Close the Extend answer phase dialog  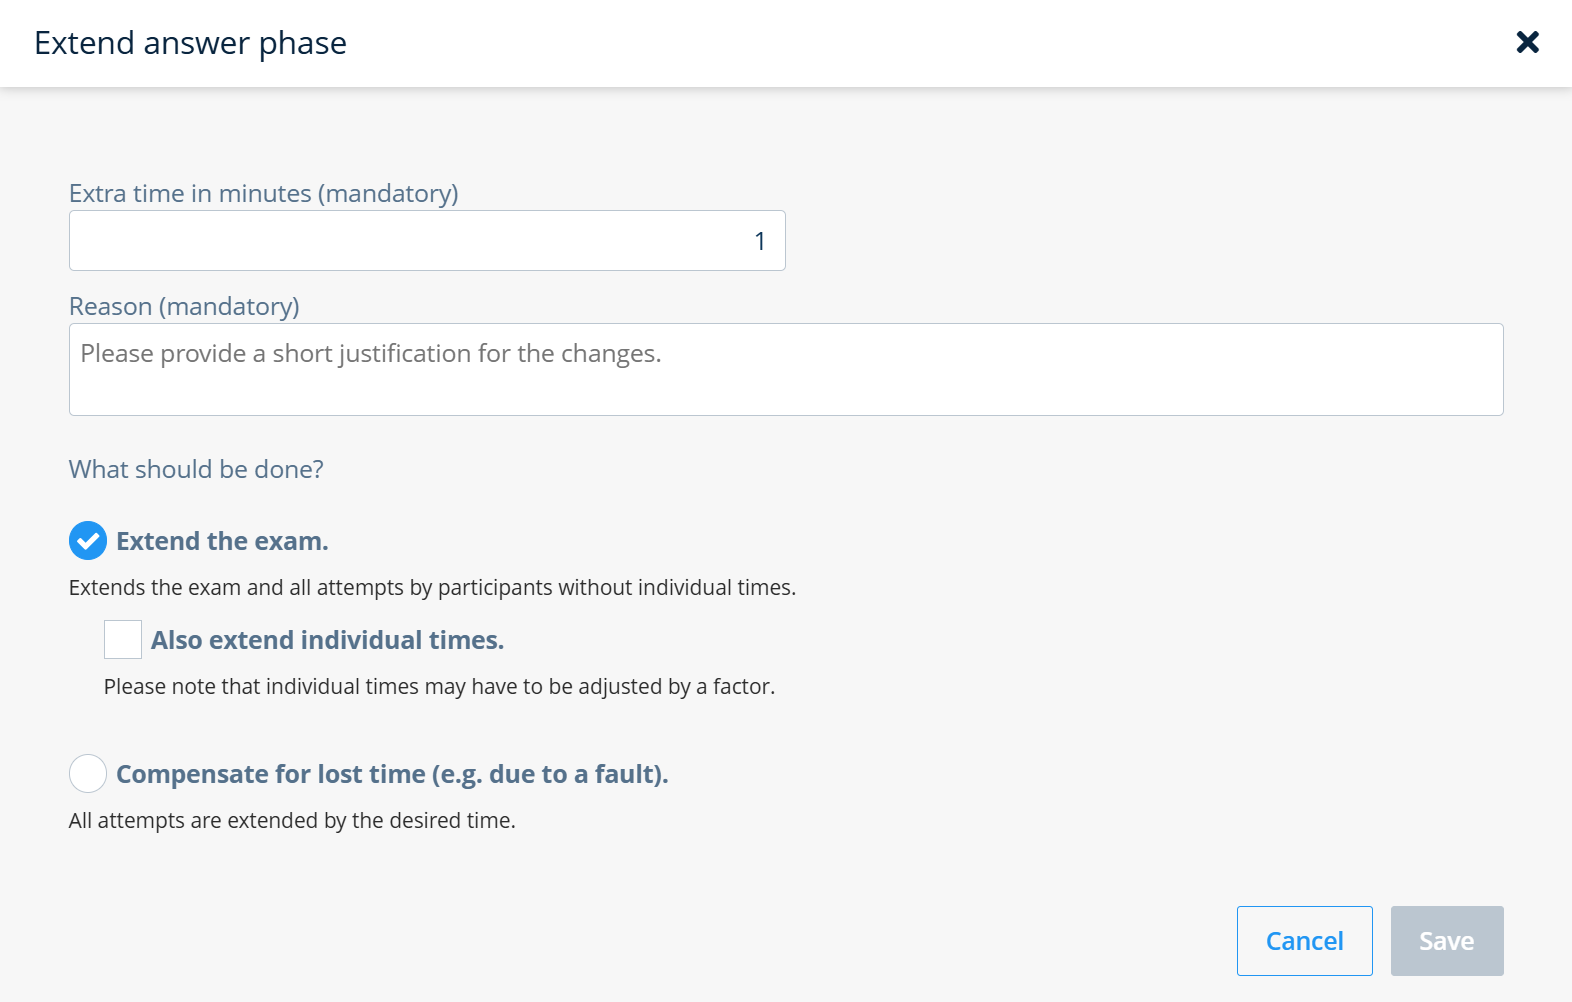click(x=1527, y=42)
